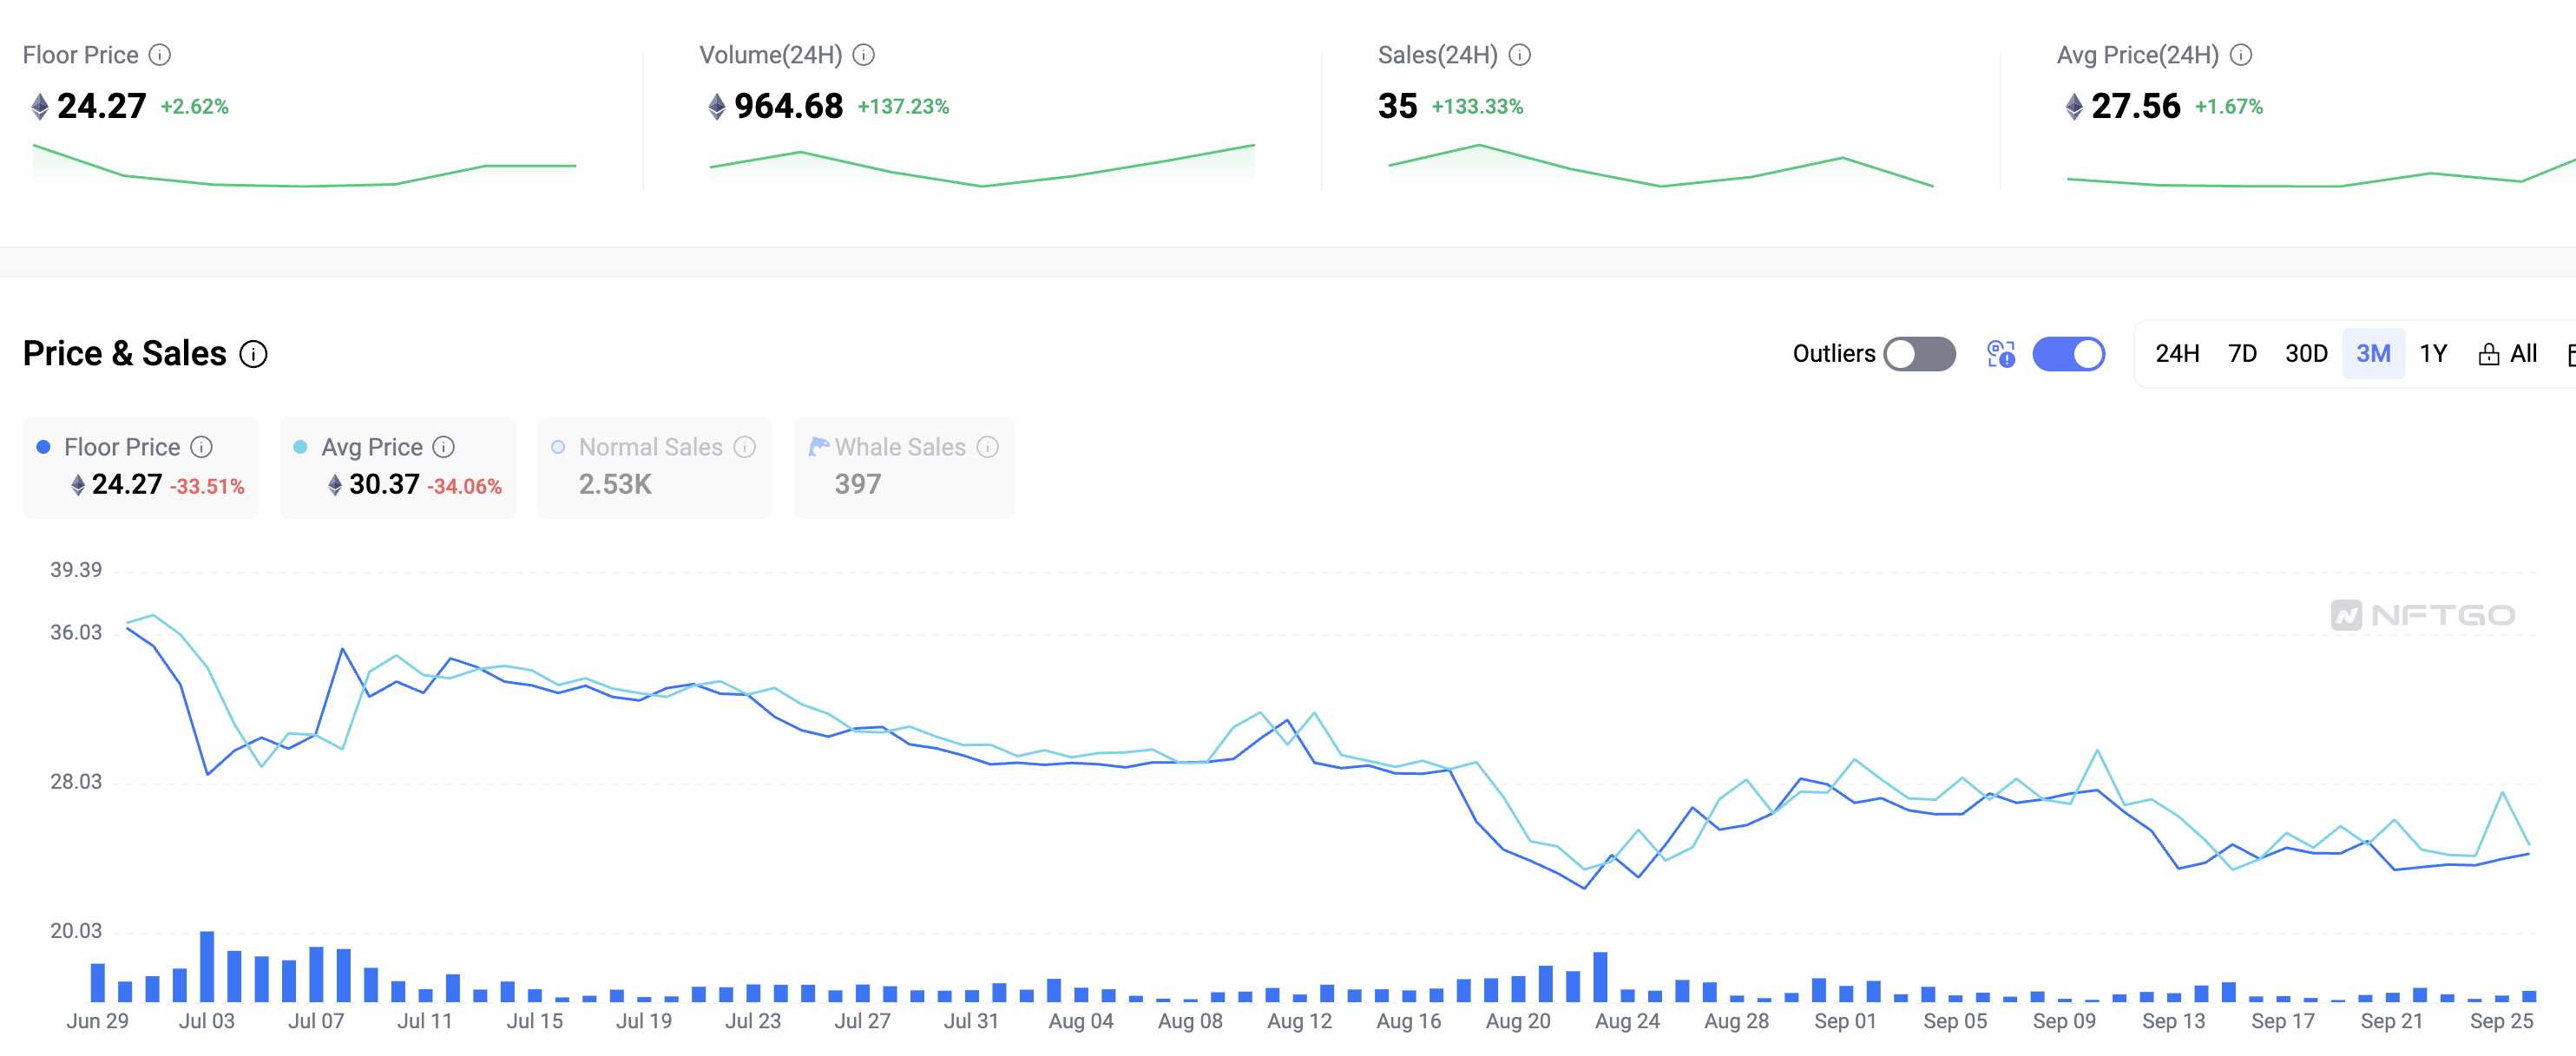
Task: Click the tallest sales bar near Jul 03
Action: pos(207,966)
